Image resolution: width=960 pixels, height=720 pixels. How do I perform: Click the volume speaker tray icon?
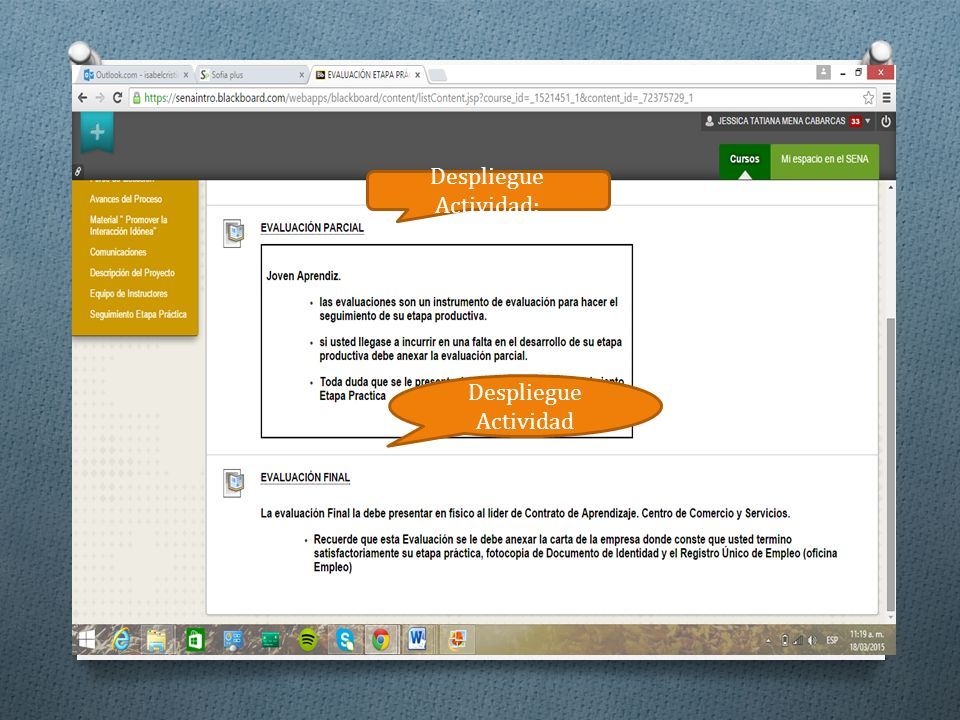(812, 640)
